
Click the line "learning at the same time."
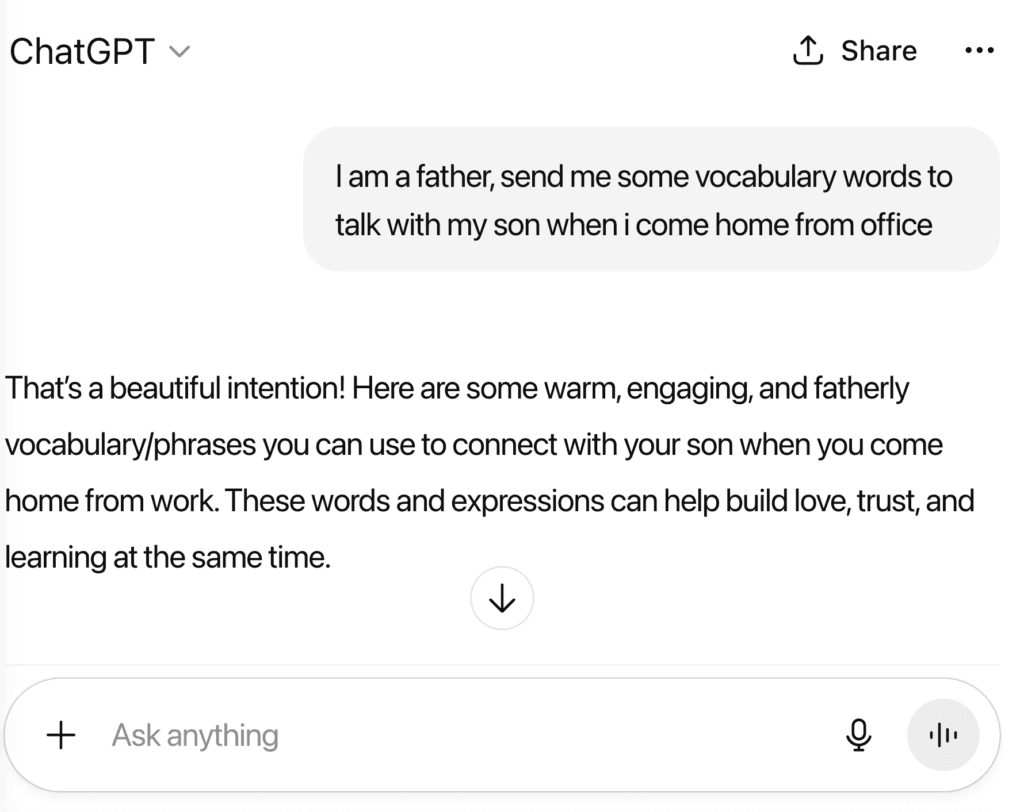(168, 558)
